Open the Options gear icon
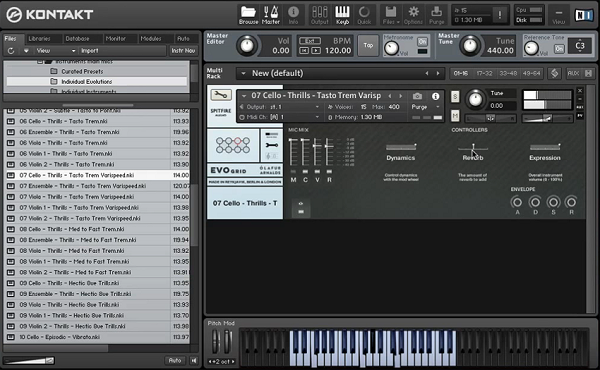 click(x=413, y=15)
